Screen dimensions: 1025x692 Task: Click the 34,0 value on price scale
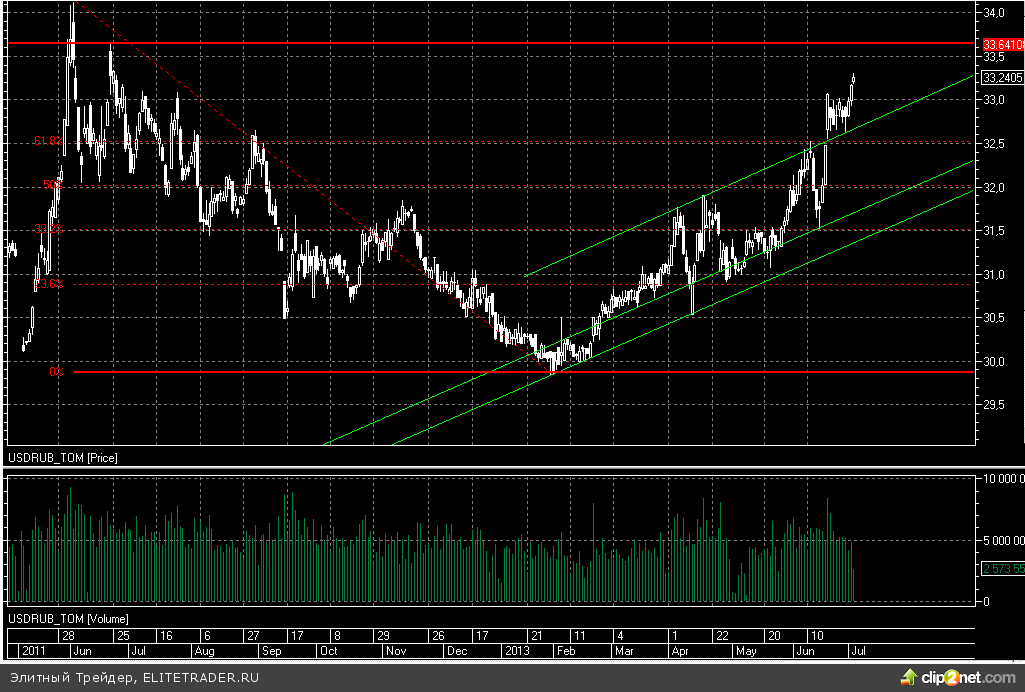(x=995, y=13)
